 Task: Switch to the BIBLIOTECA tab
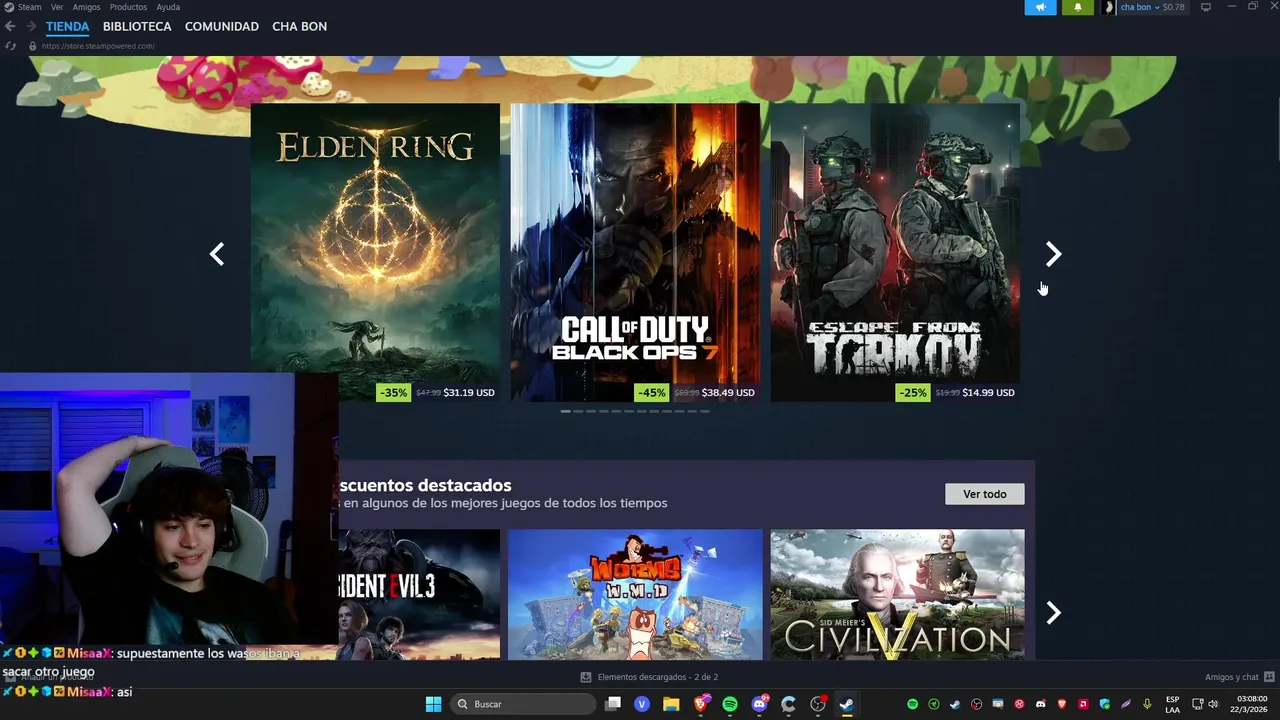tap(137, 26)
